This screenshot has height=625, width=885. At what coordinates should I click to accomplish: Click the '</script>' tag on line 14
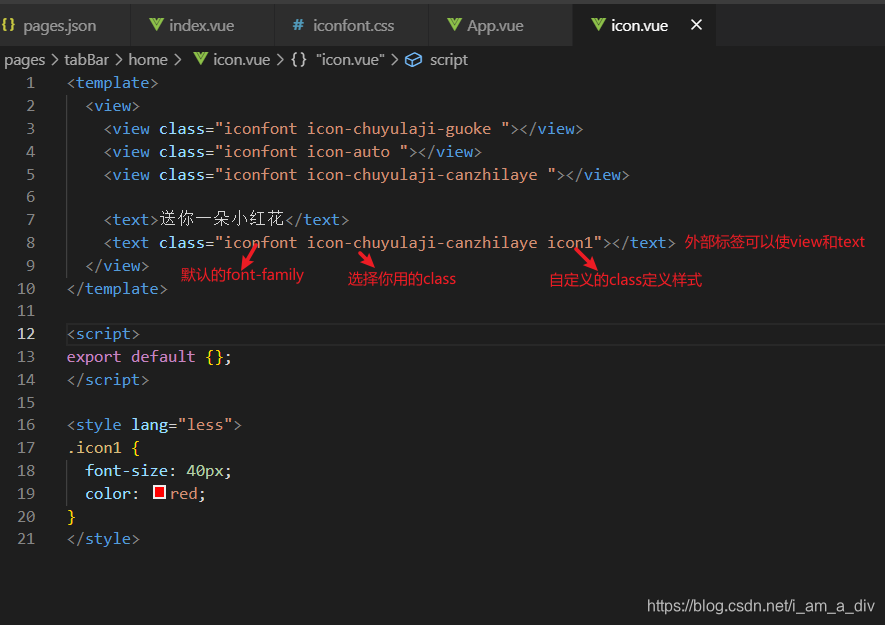click(108, 379)
